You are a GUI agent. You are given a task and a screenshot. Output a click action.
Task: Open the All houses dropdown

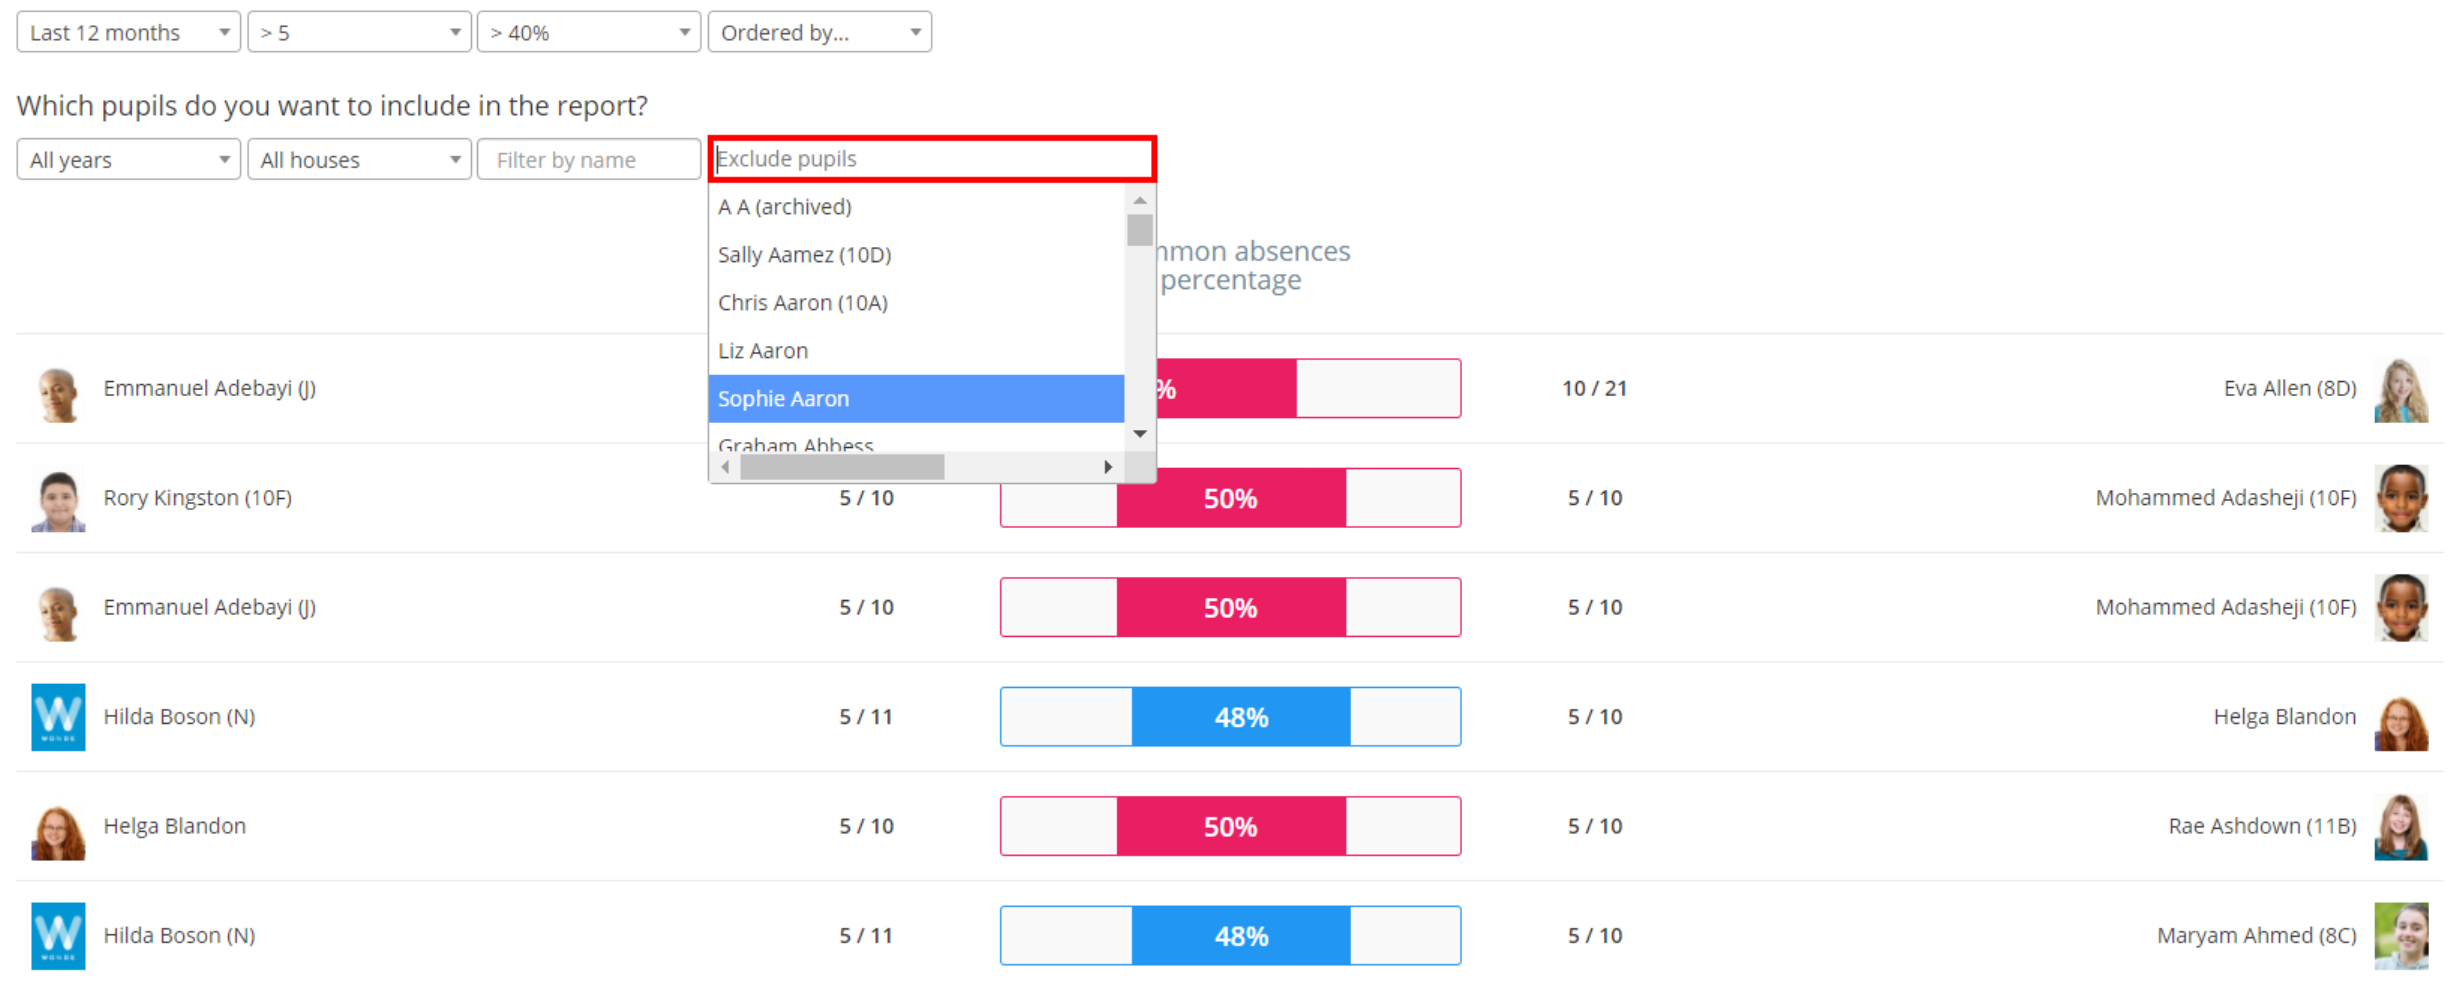[x=359, y=160]
